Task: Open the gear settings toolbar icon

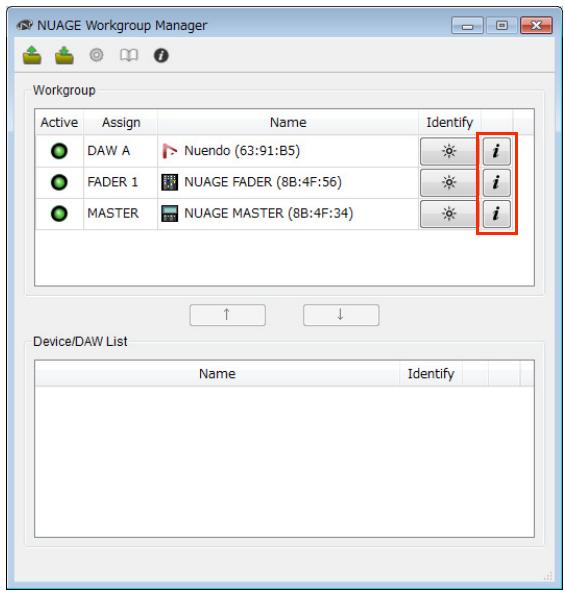Action: (x=96, y=55)
